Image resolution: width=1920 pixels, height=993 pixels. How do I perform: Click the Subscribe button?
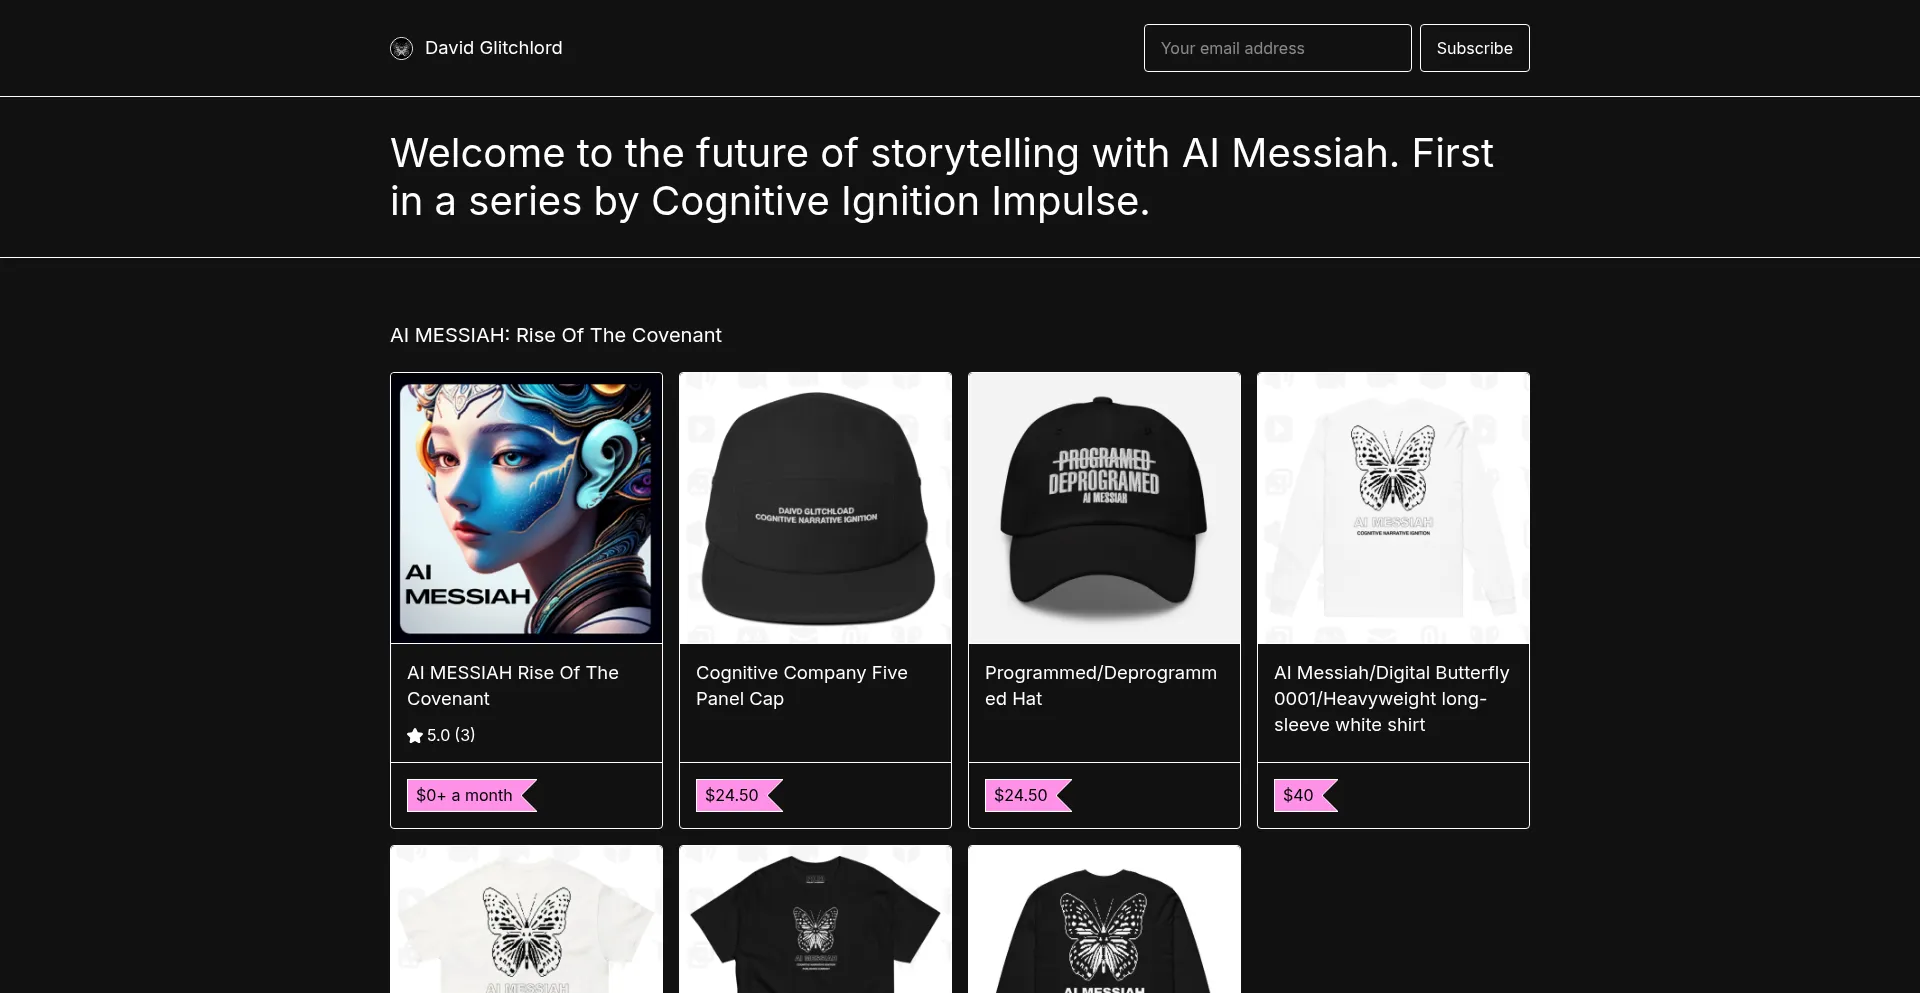(1474, 48)
